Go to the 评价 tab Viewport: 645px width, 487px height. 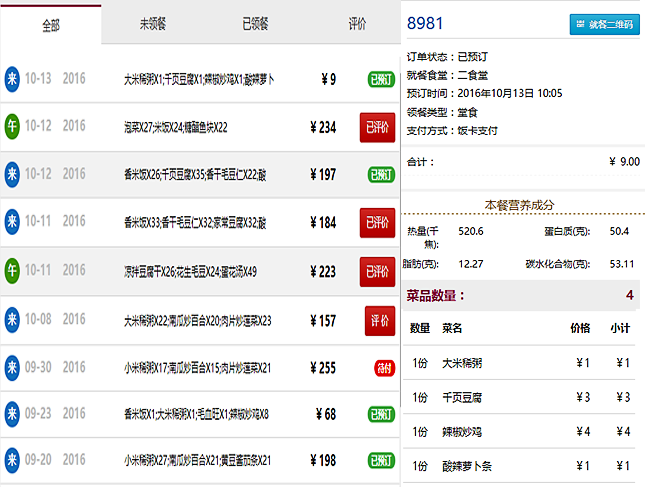point(356,25)
